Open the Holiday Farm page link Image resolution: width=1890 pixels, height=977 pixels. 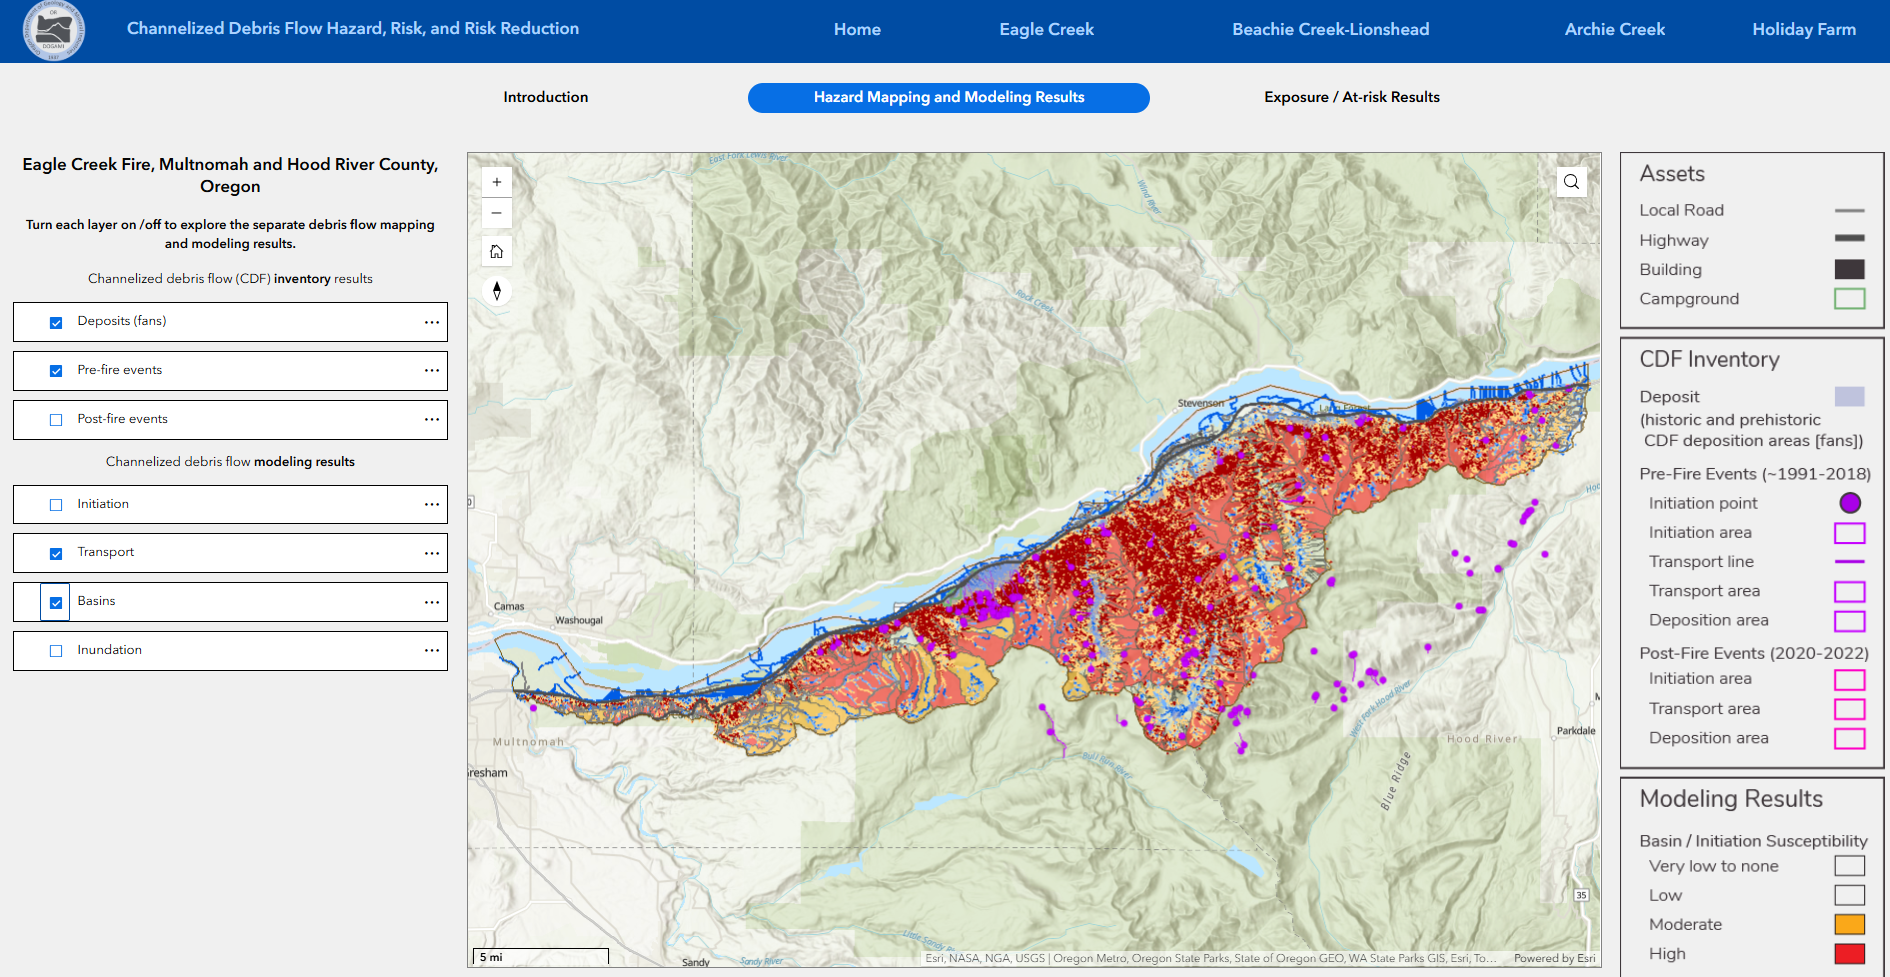coord(1803,29)
